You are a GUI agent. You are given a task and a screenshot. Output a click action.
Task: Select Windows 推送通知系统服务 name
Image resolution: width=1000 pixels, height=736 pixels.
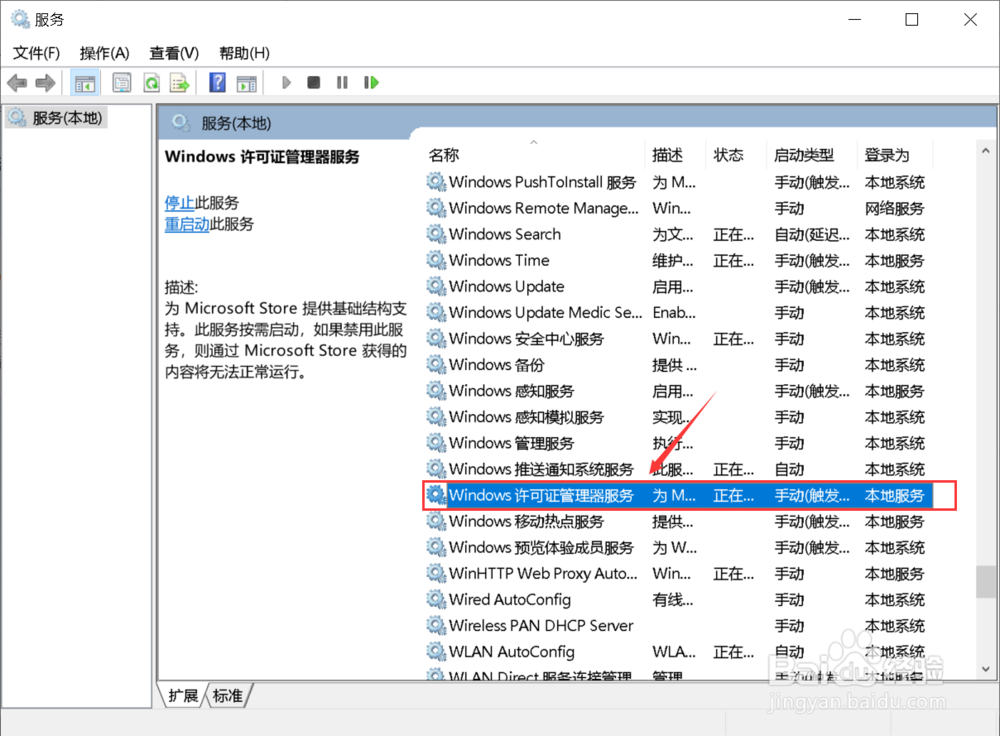pyautogui.click(x=541, y=469)
